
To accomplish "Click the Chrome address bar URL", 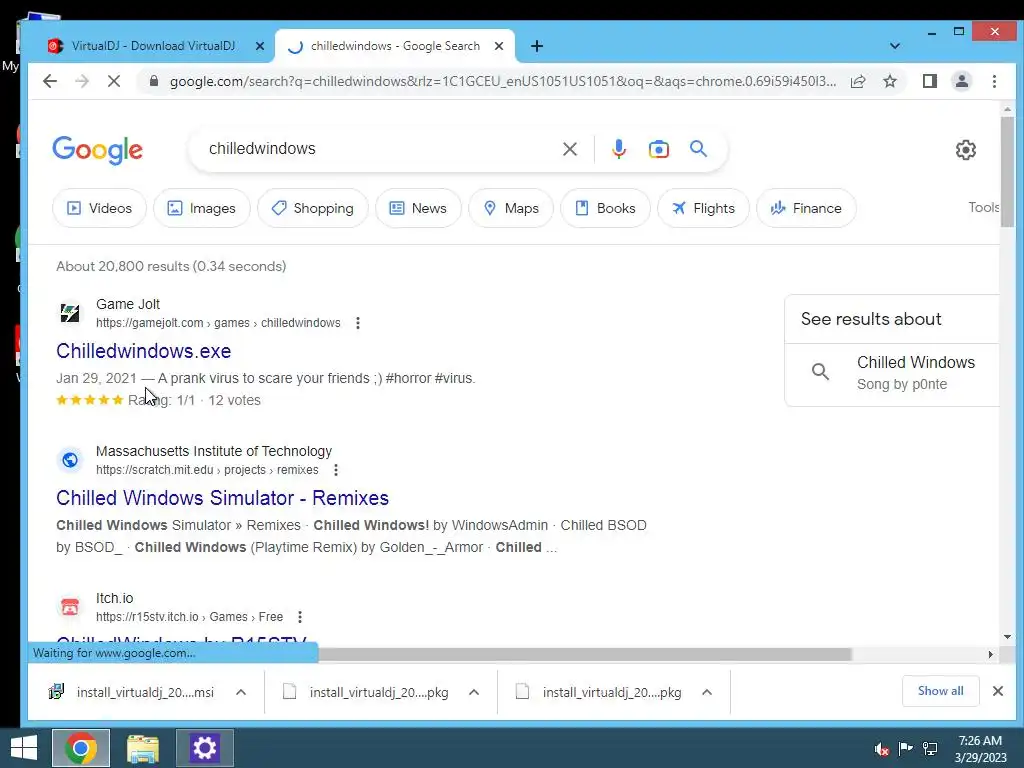I will click(x=503, y=81).
